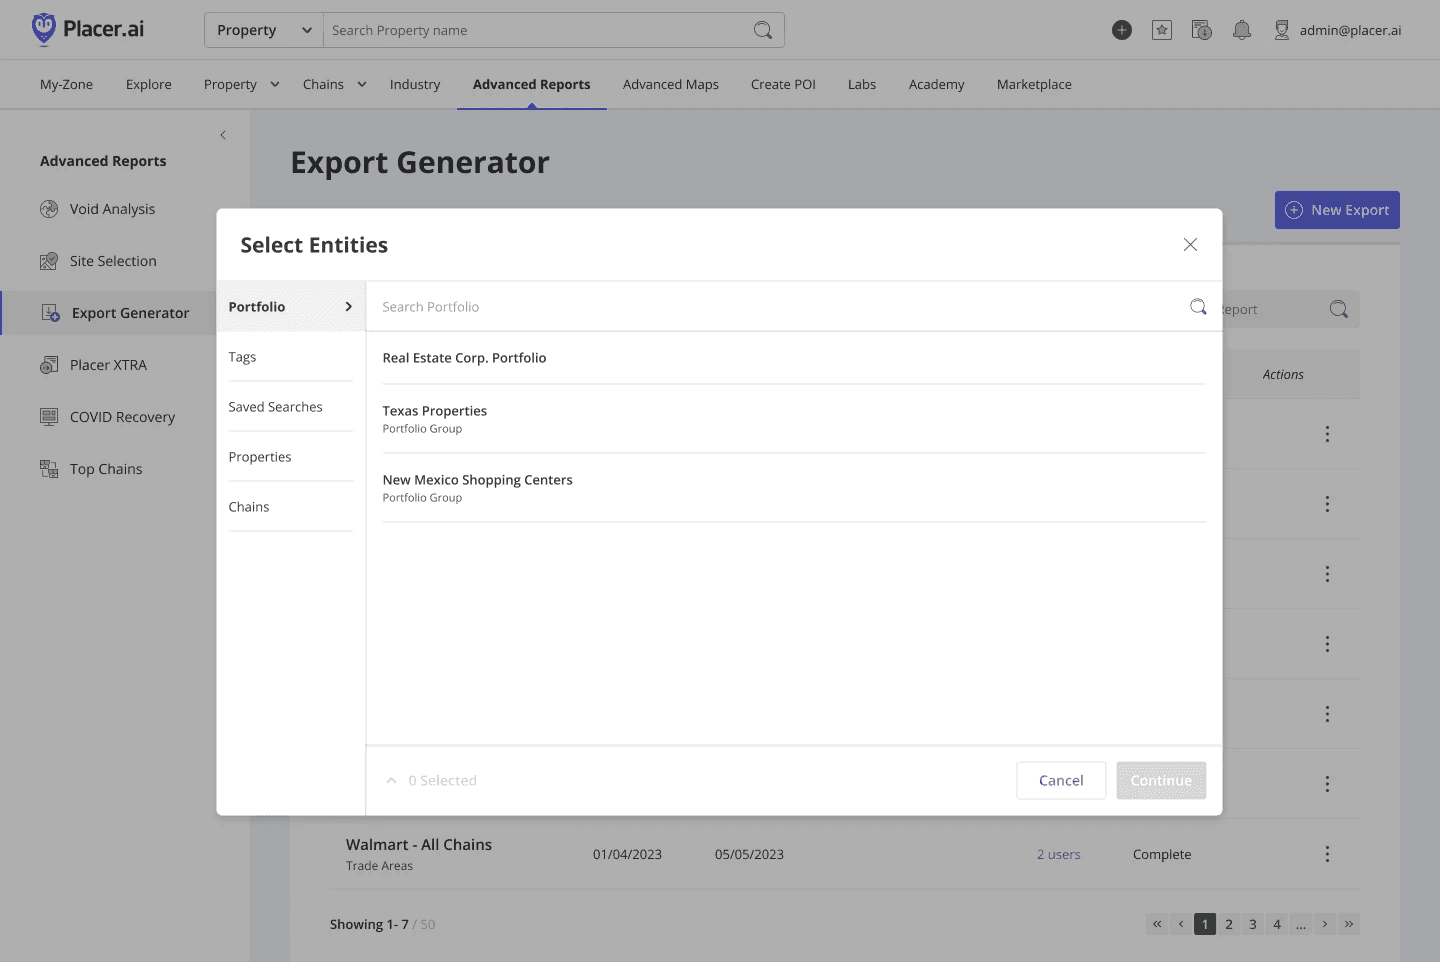The height and width of the screenshot is (962, 1440).
Task: Expand the Chains navigation dropdown
Action: click(333, 84)
